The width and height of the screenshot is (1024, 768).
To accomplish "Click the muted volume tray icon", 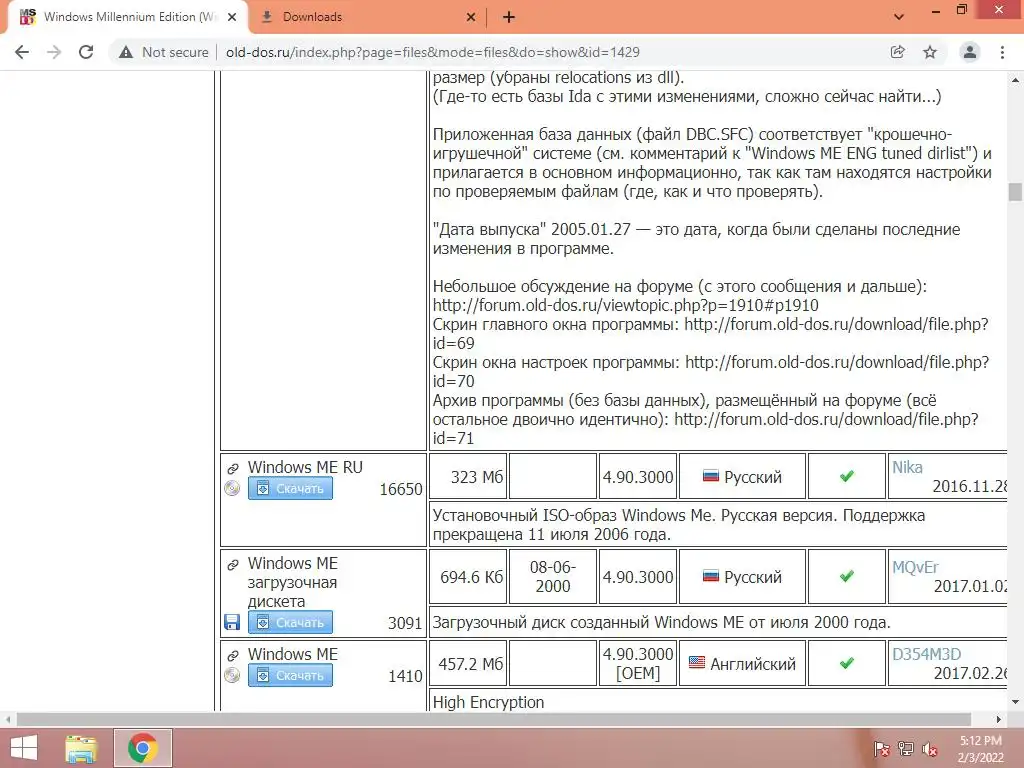I will (x=930, y=749).
